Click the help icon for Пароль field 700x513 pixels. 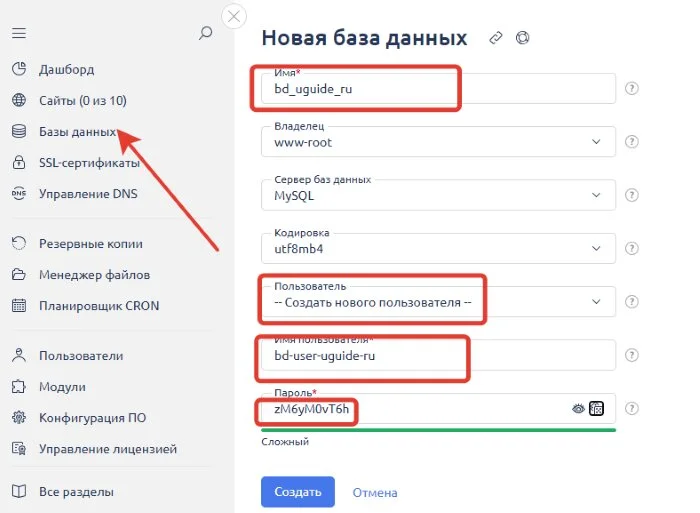[x=631, y=408]
